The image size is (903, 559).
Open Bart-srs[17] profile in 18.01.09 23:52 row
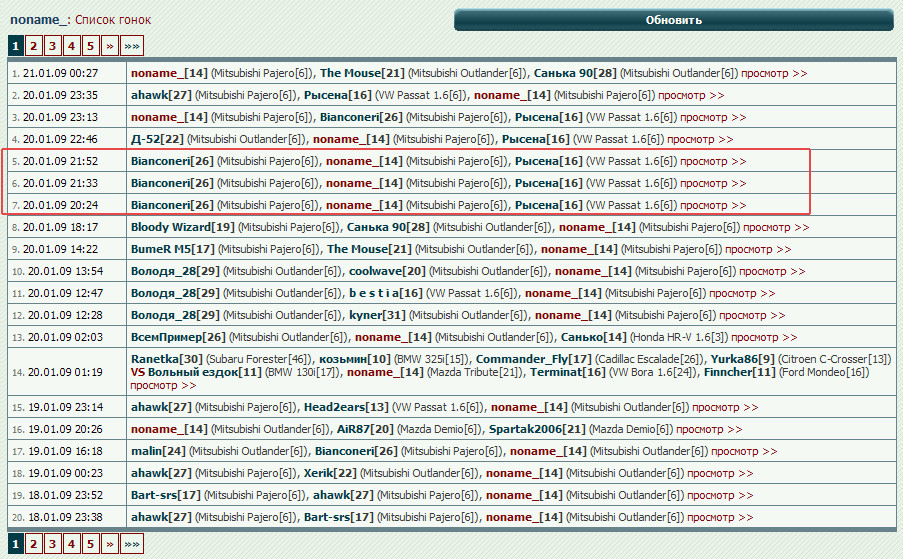tap(165, 495)
